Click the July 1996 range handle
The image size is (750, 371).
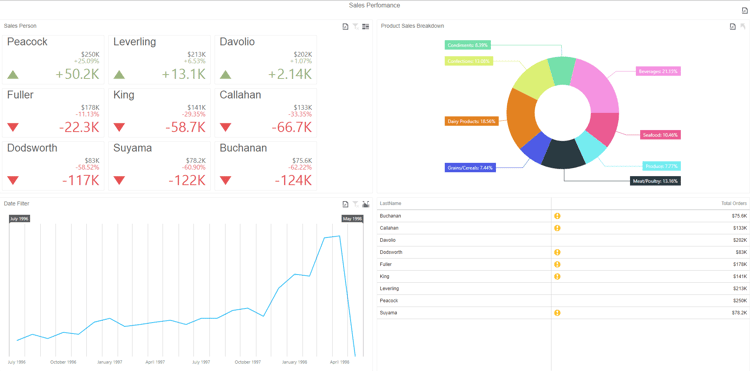pos(20,218)
